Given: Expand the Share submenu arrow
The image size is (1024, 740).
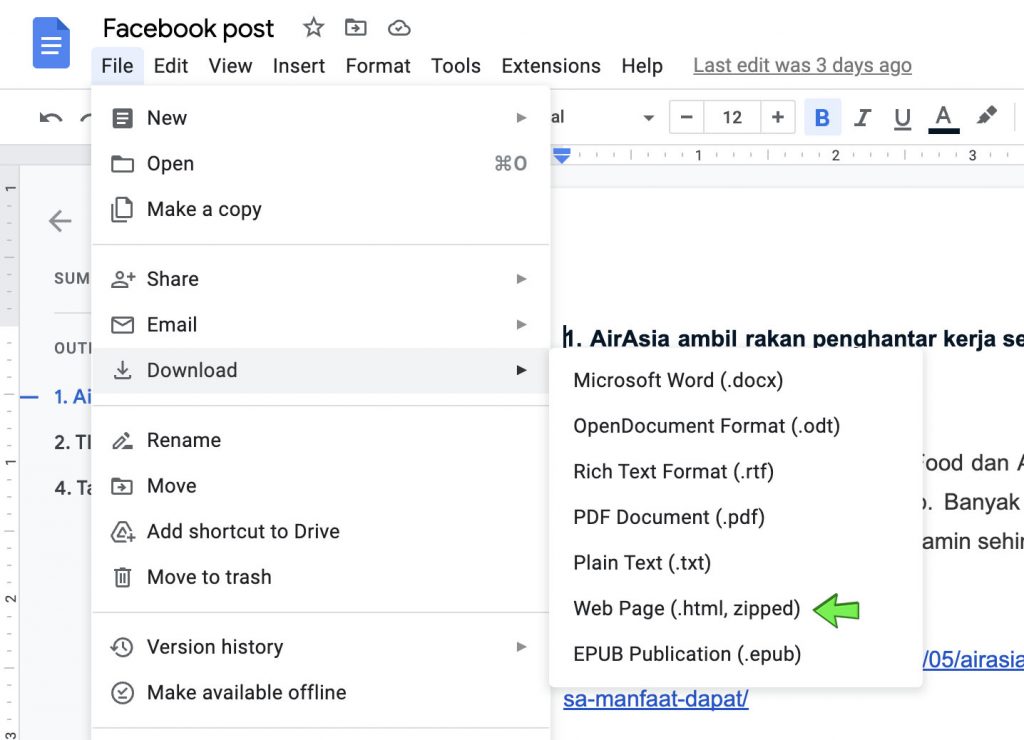Looking at the screenshot, I should pyautogui.click(x=521, y=279).
